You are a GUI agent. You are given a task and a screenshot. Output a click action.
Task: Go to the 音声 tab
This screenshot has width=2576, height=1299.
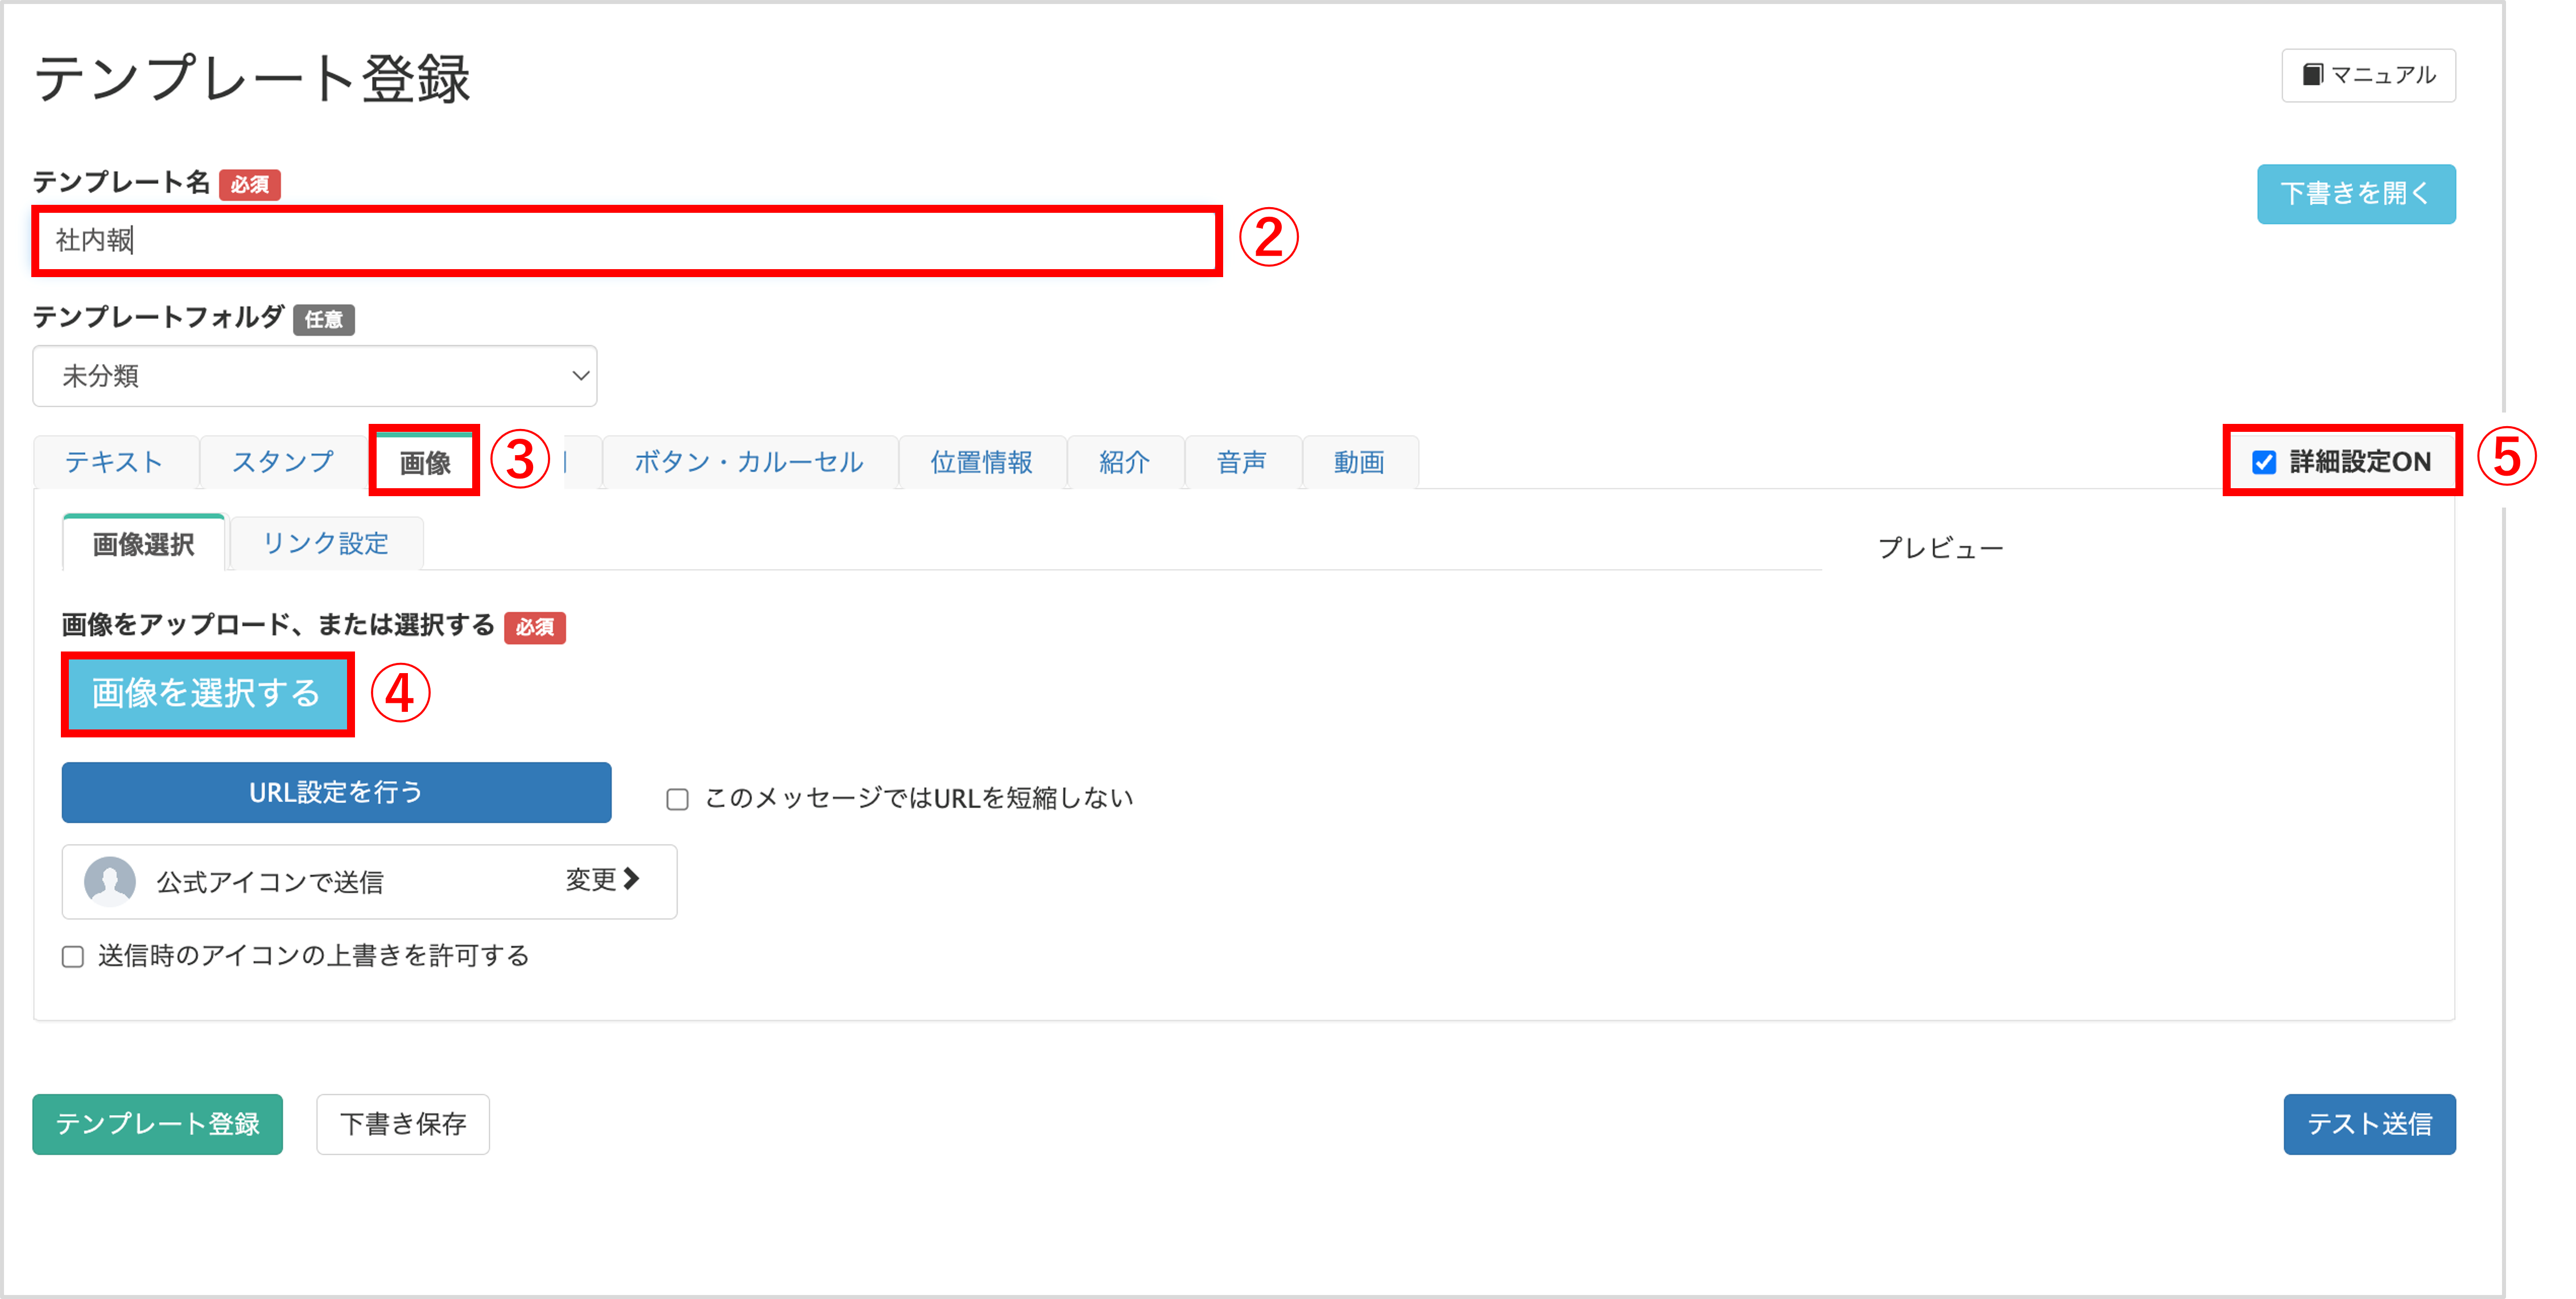[1242, 462]
